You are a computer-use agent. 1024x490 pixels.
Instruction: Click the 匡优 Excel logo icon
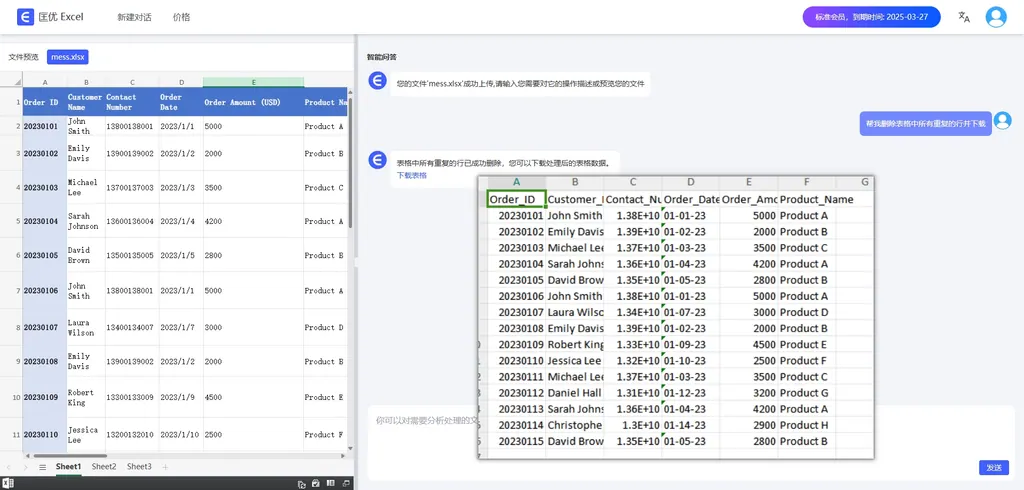click(25, 17)
